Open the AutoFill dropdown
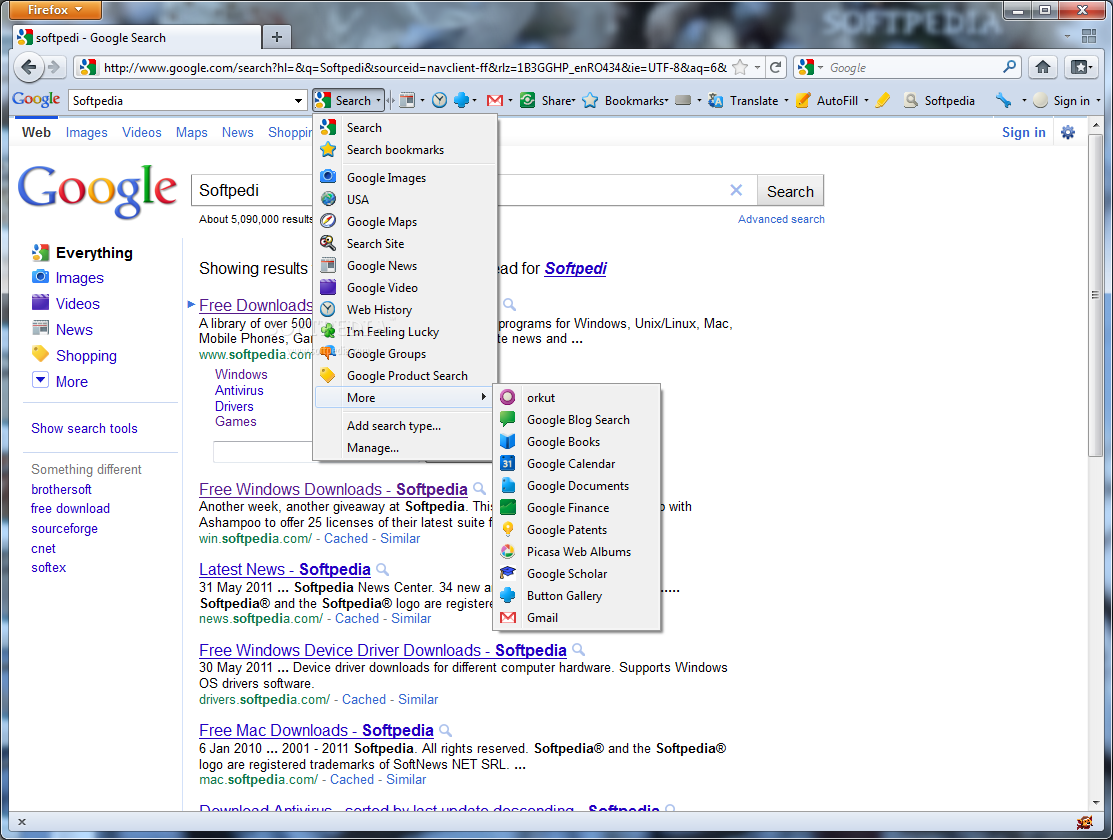Screen dimensions: 1113x840 [x=866, y=101]
